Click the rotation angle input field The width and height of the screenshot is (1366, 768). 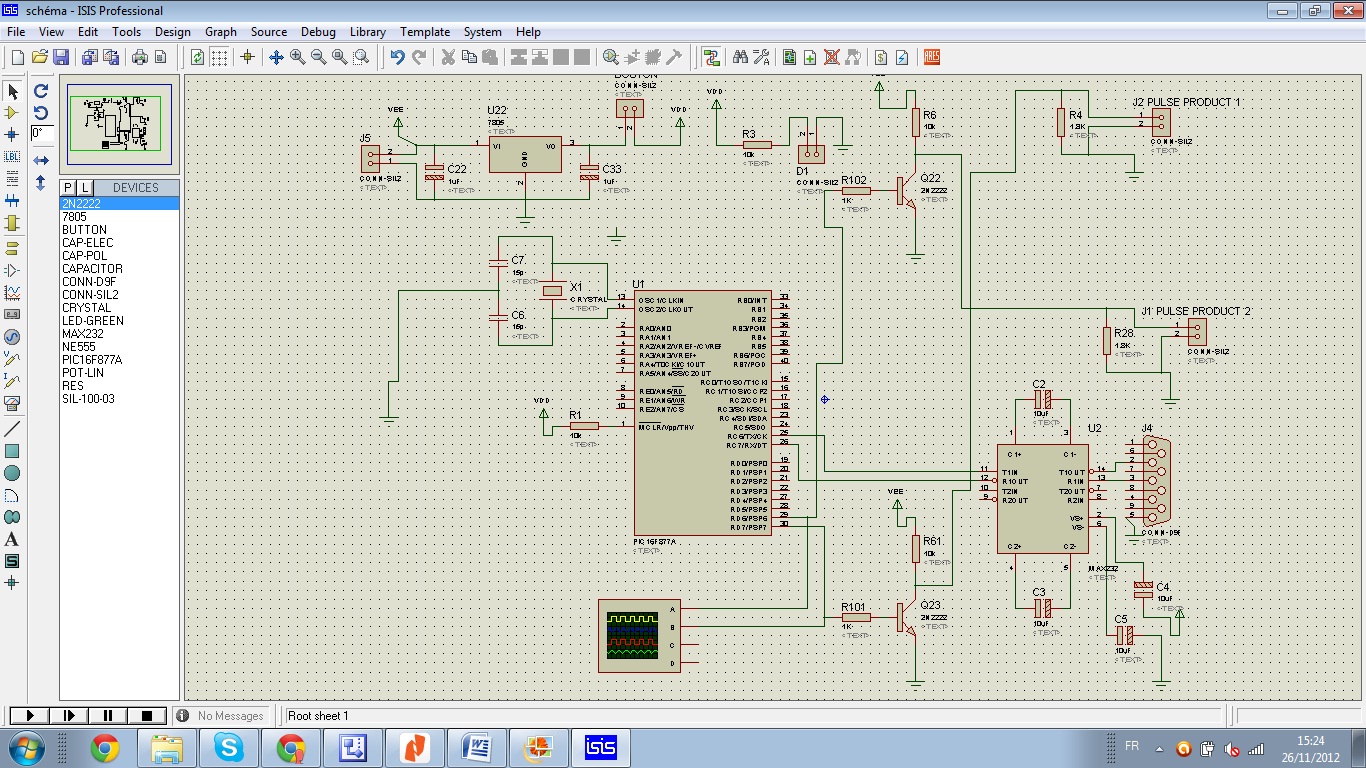click(x=42, y=133)
